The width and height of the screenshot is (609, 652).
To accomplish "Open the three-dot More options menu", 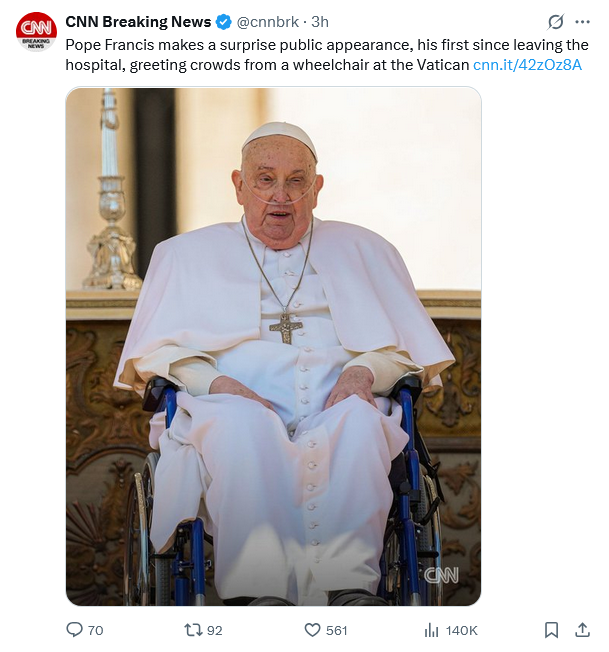I will (582, 22).
